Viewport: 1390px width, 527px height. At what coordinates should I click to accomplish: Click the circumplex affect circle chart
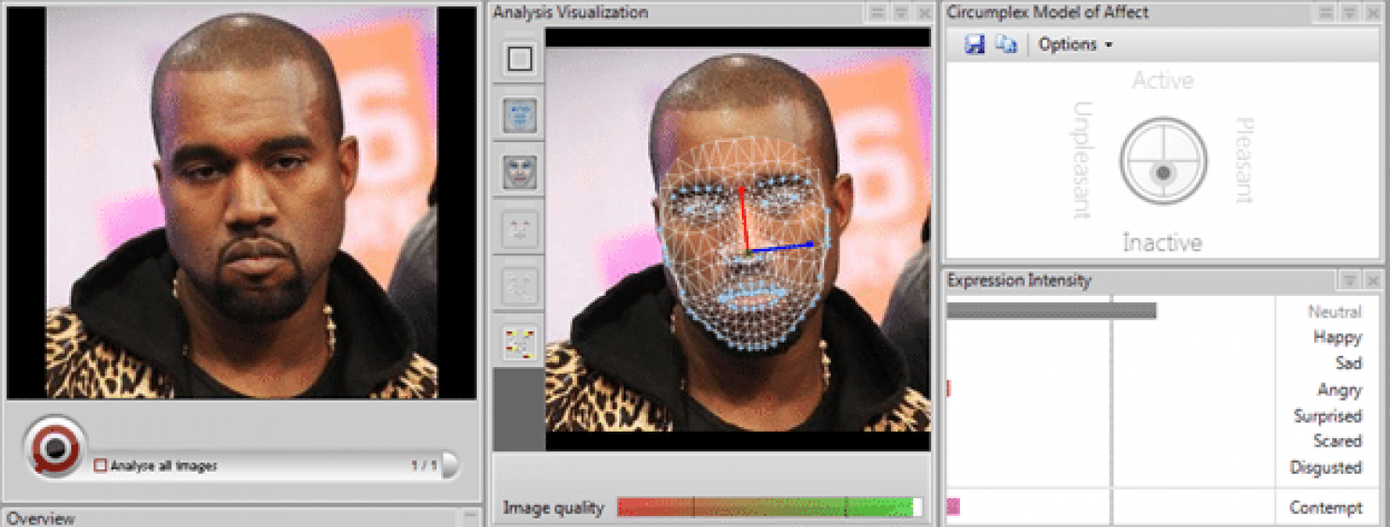[1163, 162]
